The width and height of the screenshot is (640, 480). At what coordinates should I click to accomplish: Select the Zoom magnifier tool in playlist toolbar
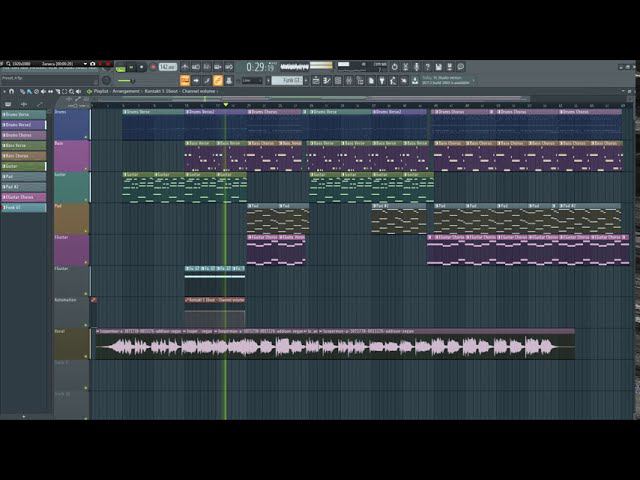pyautogui.click(x=71, y=91)
